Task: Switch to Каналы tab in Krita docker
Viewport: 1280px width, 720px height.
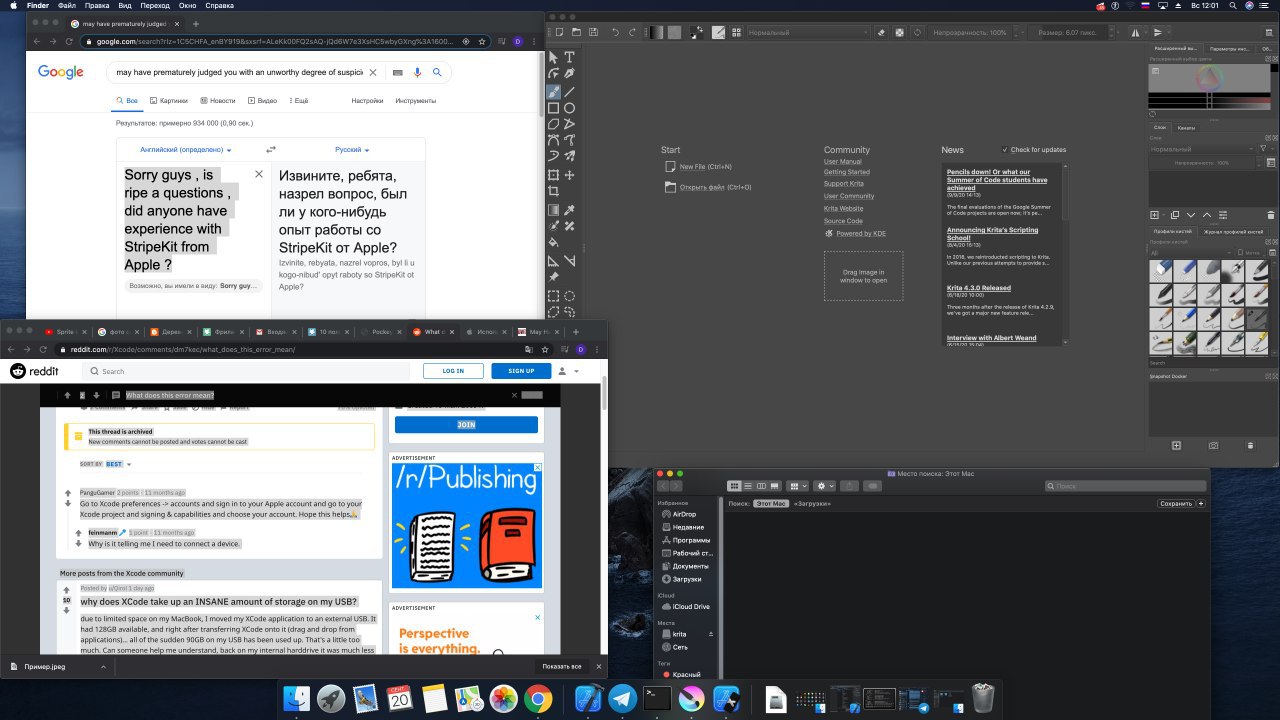Action: 1186,127
